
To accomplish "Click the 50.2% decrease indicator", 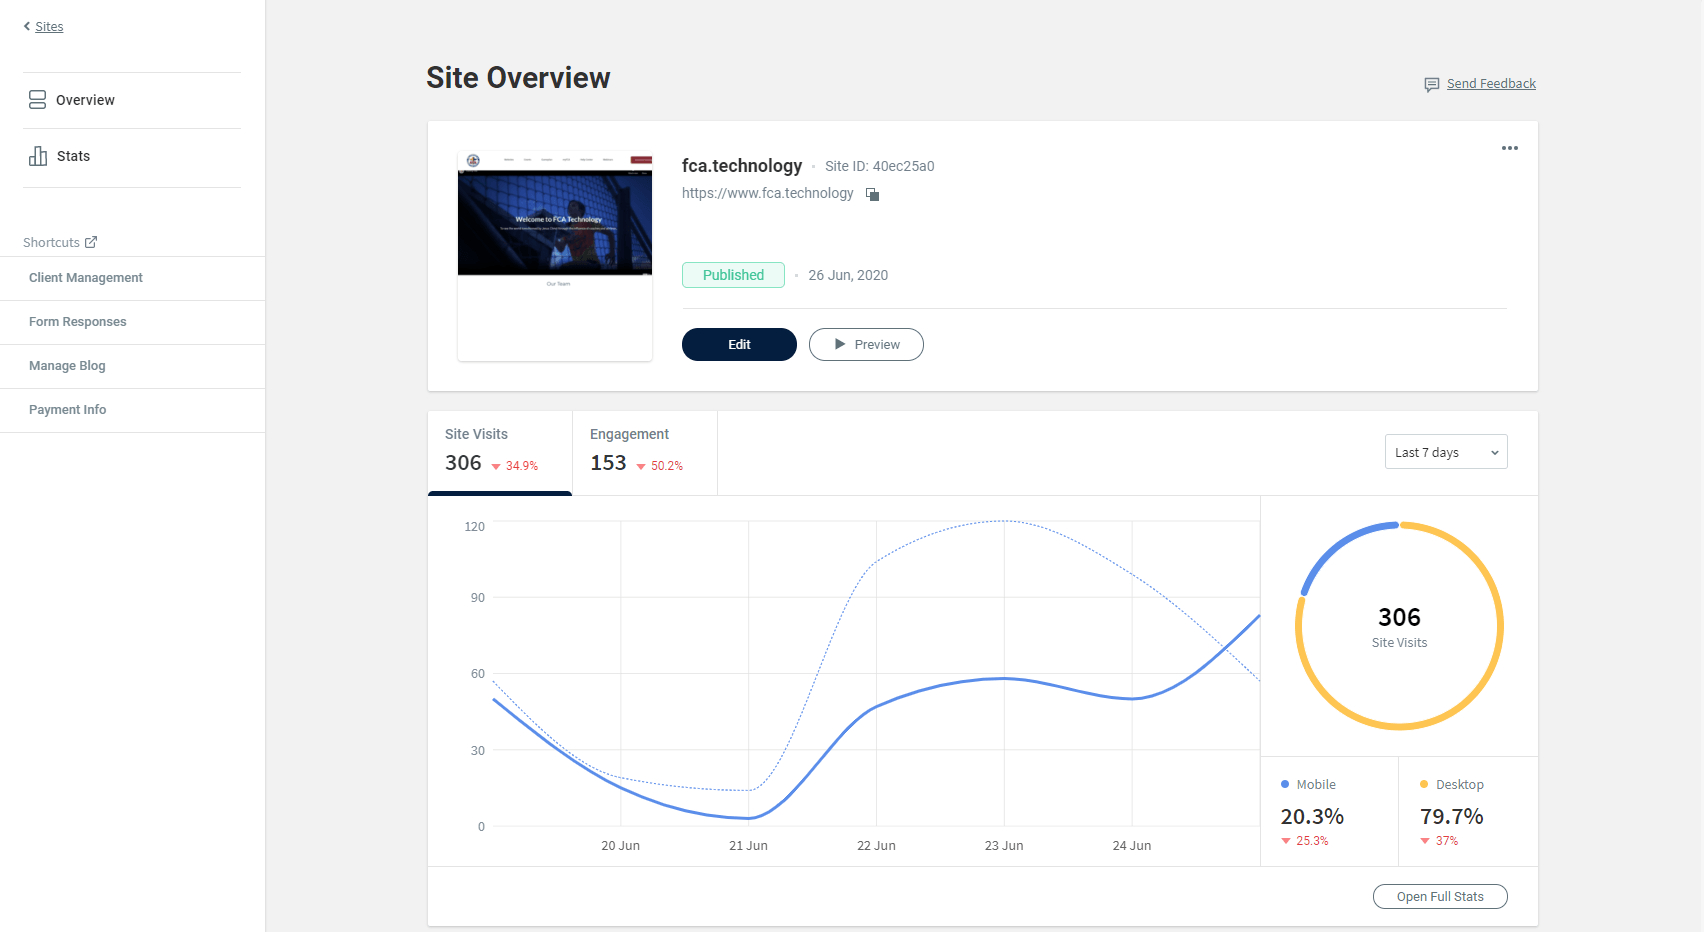I will click(x=660, y=466).
